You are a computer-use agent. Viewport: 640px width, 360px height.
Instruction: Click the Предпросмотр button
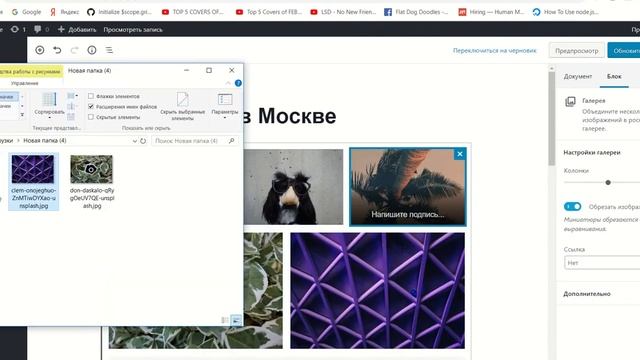pos(576,51)
